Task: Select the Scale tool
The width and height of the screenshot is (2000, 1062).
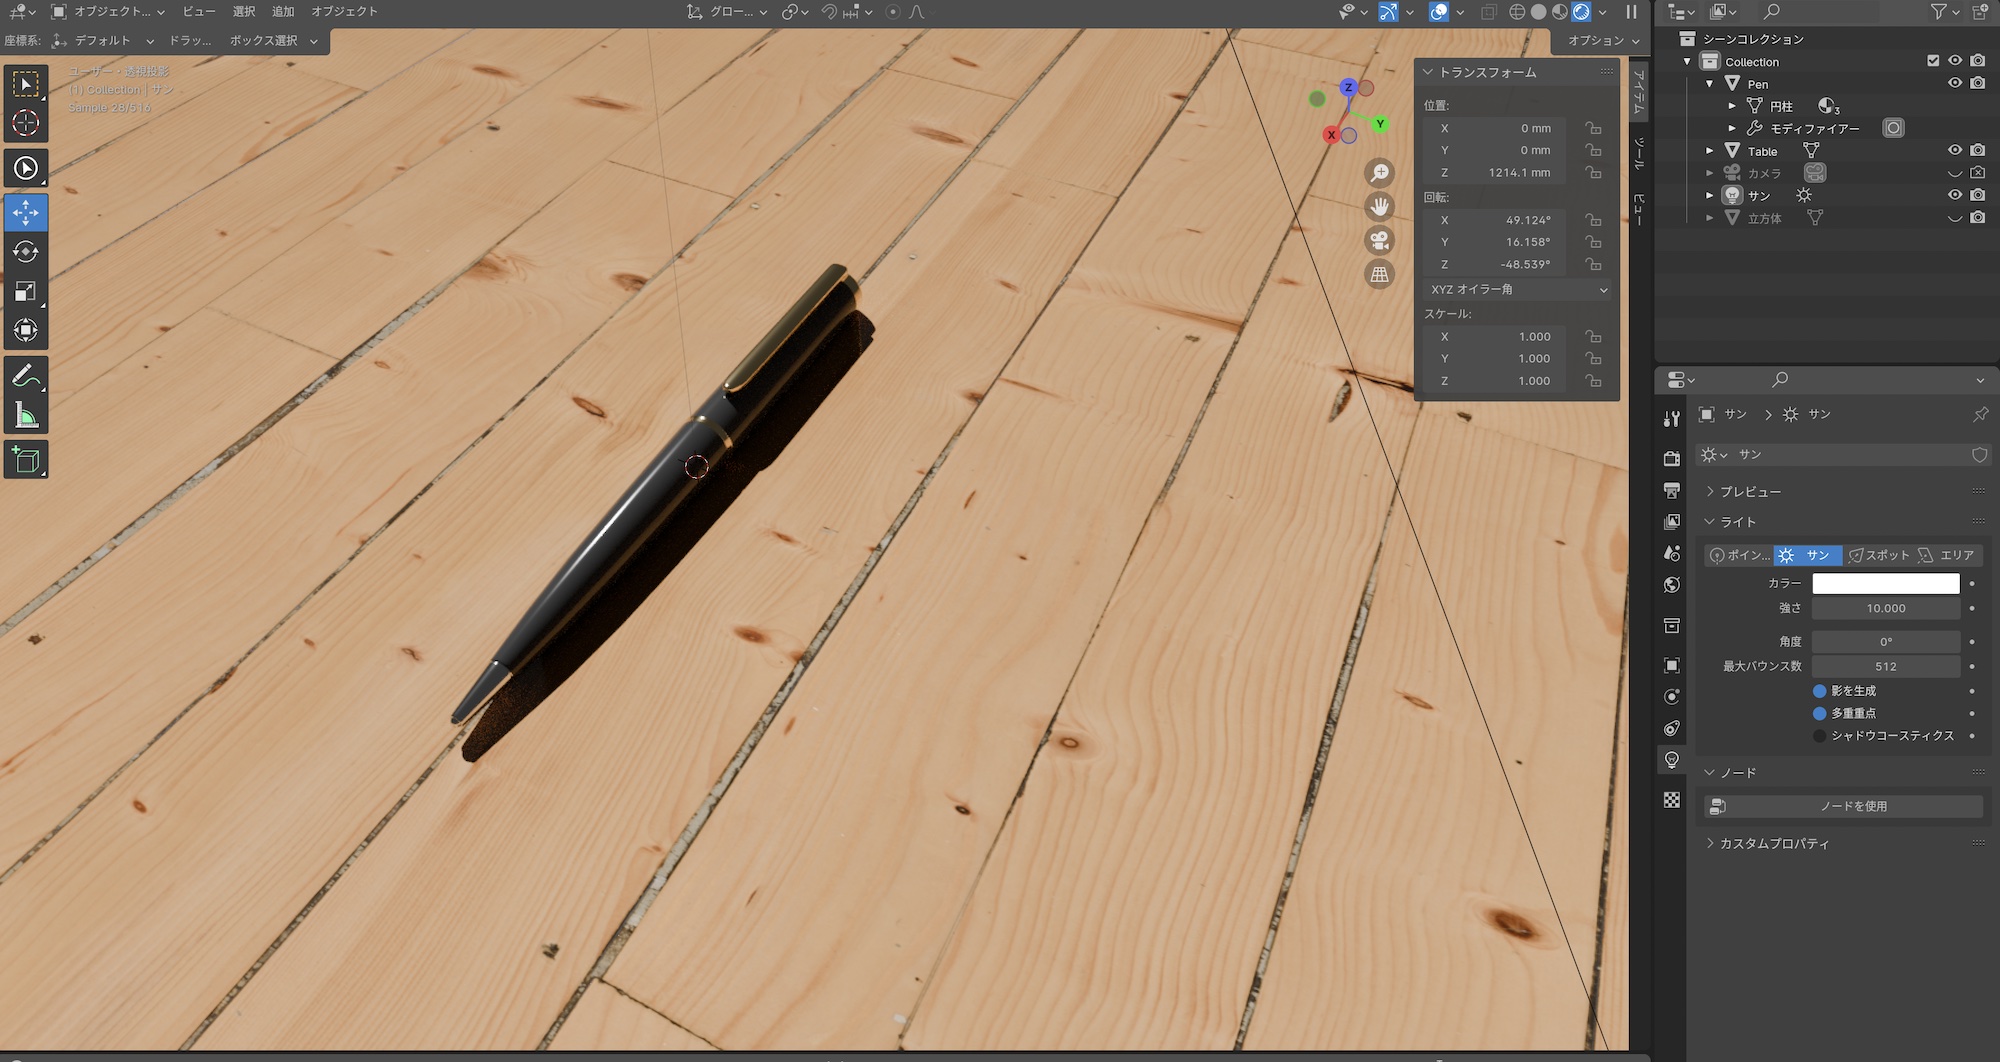Action: [26, 291]
